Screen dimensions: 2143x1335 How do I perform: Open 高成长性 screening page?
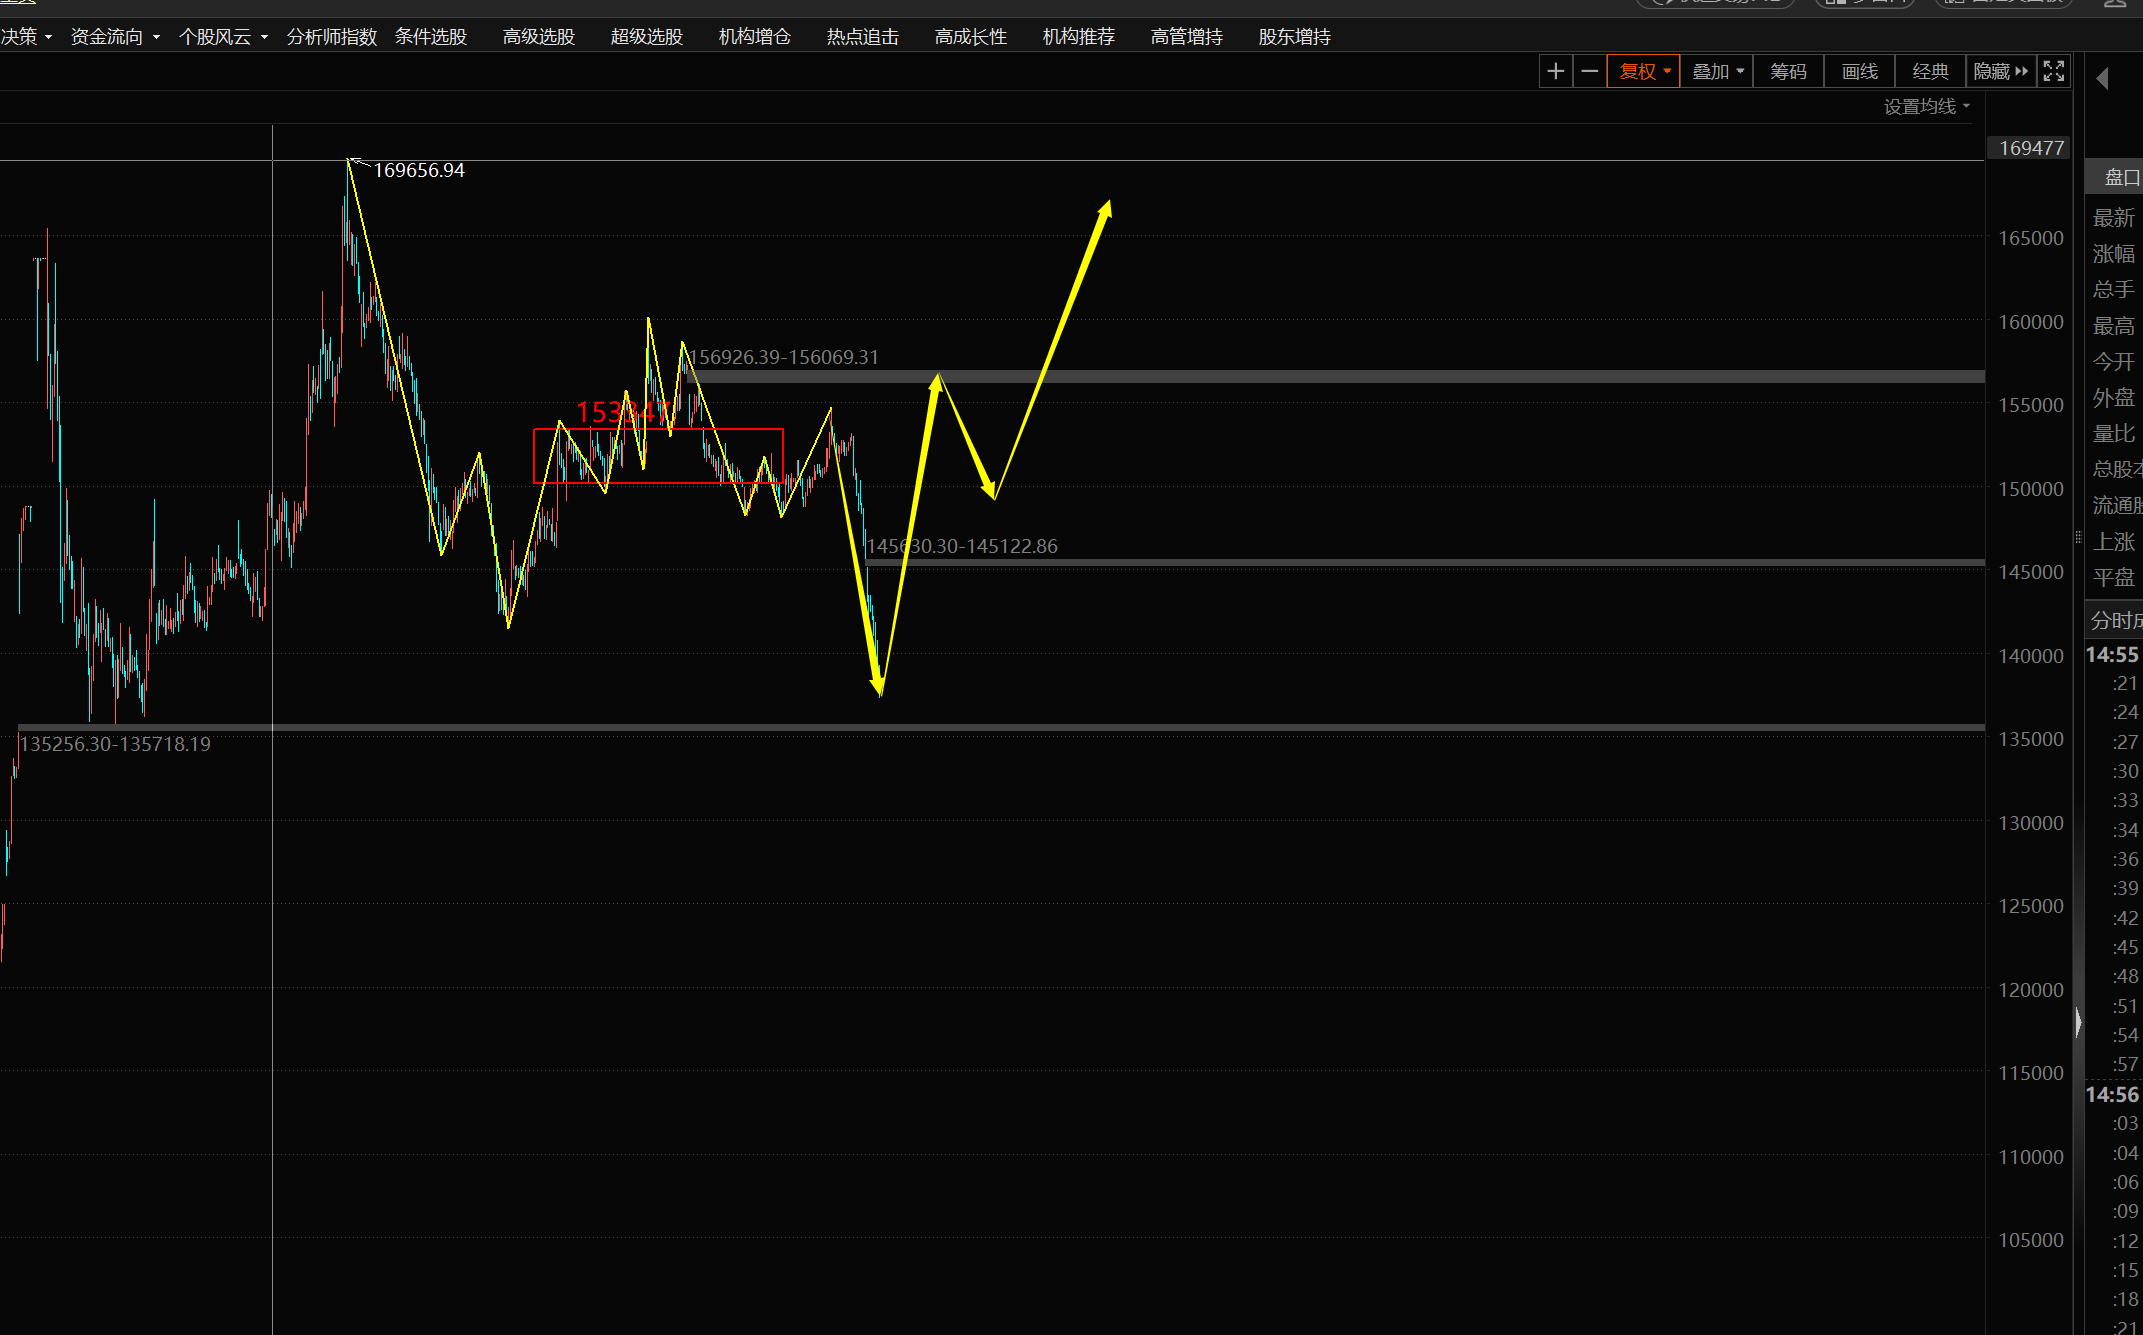(x=971, y=37)
